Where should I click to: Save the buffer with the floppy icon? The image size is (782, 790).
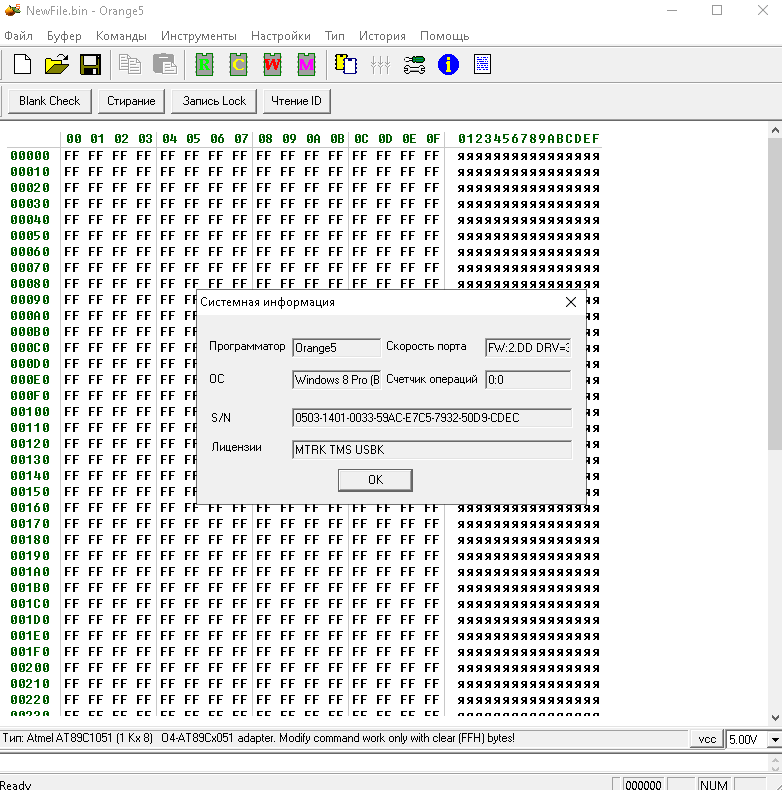(x=90, y=65)
